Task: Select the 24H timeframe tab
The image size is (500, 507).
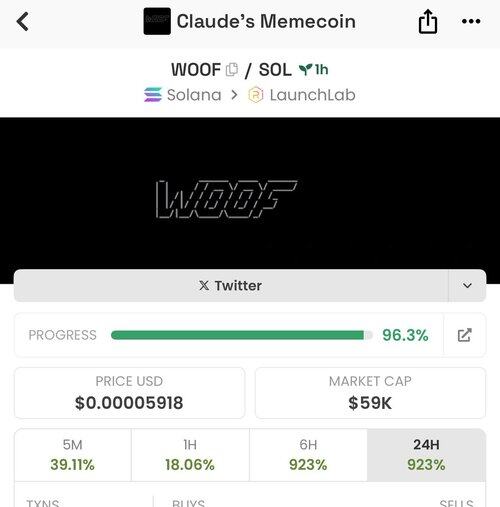Action: pos(426,455)
